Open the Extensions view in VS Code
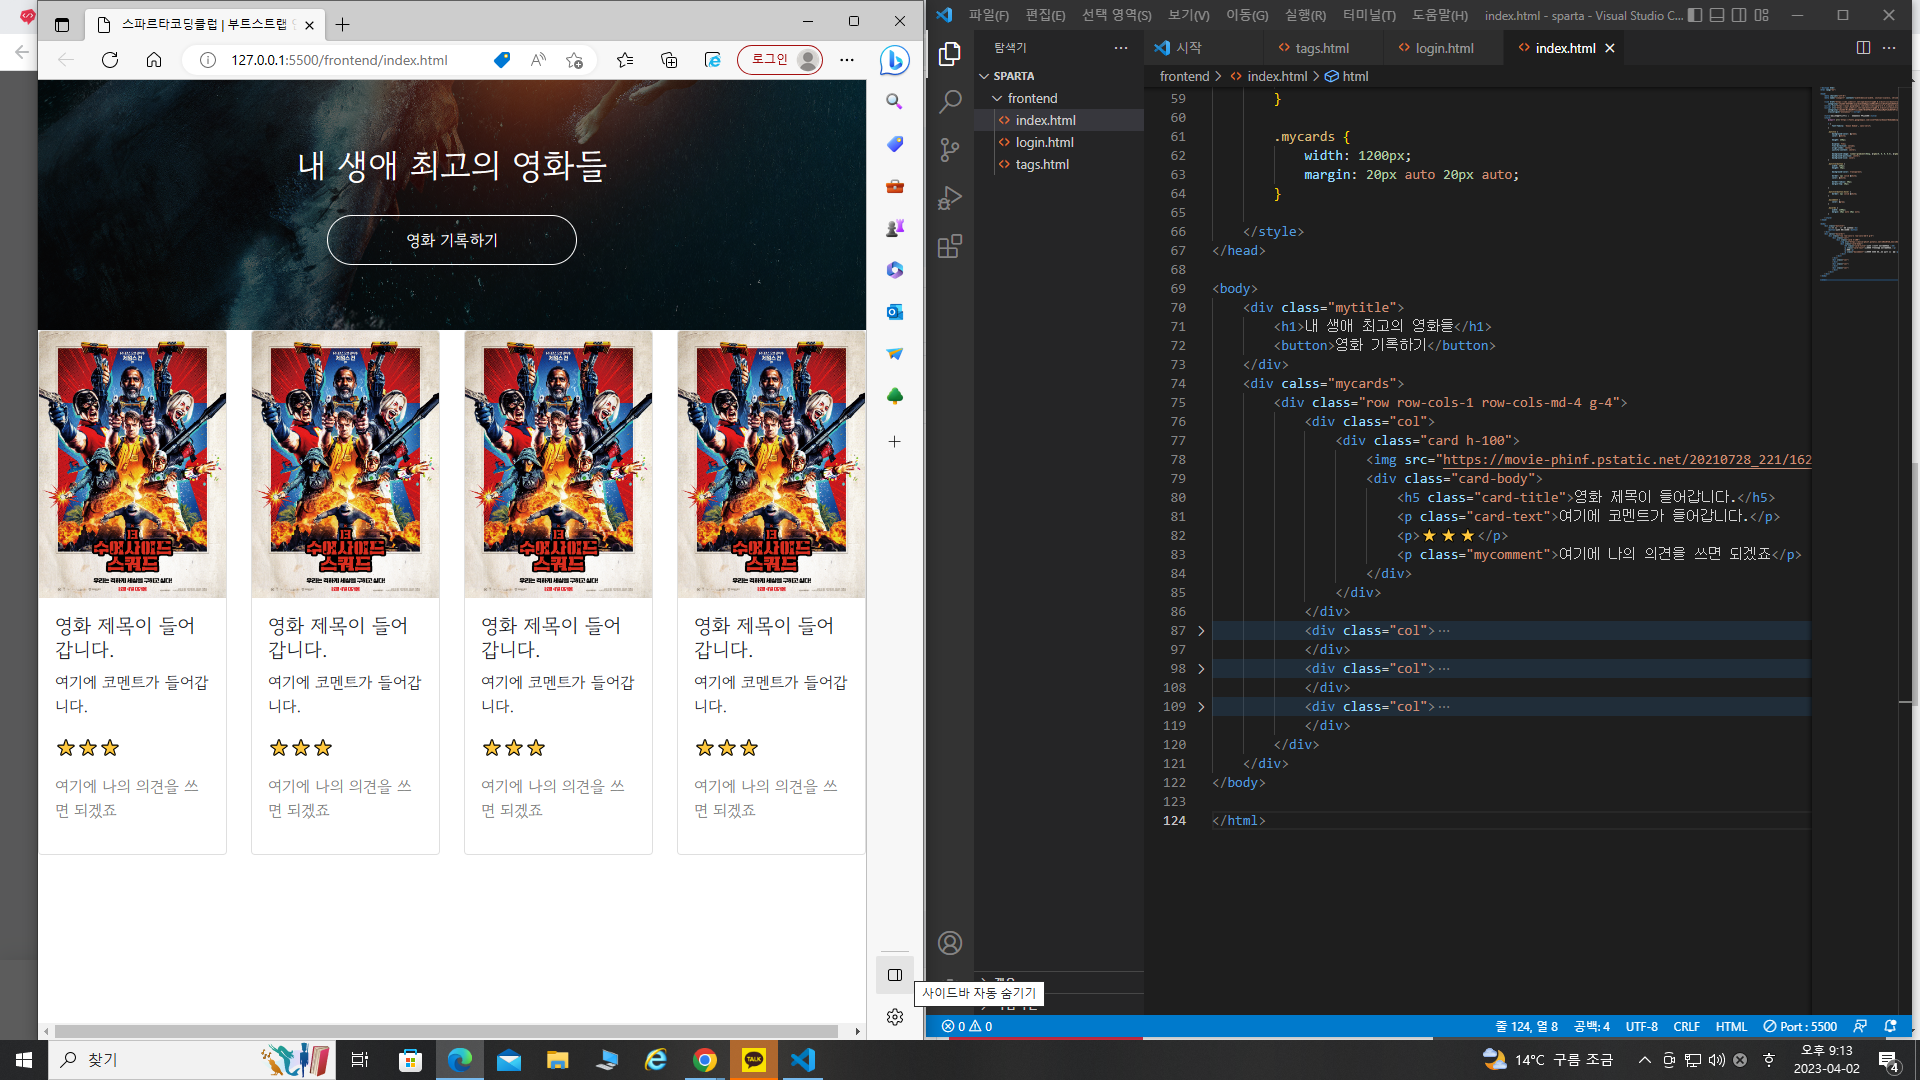The width and height of the screenshot is (1920, 1080). [950, 246]
